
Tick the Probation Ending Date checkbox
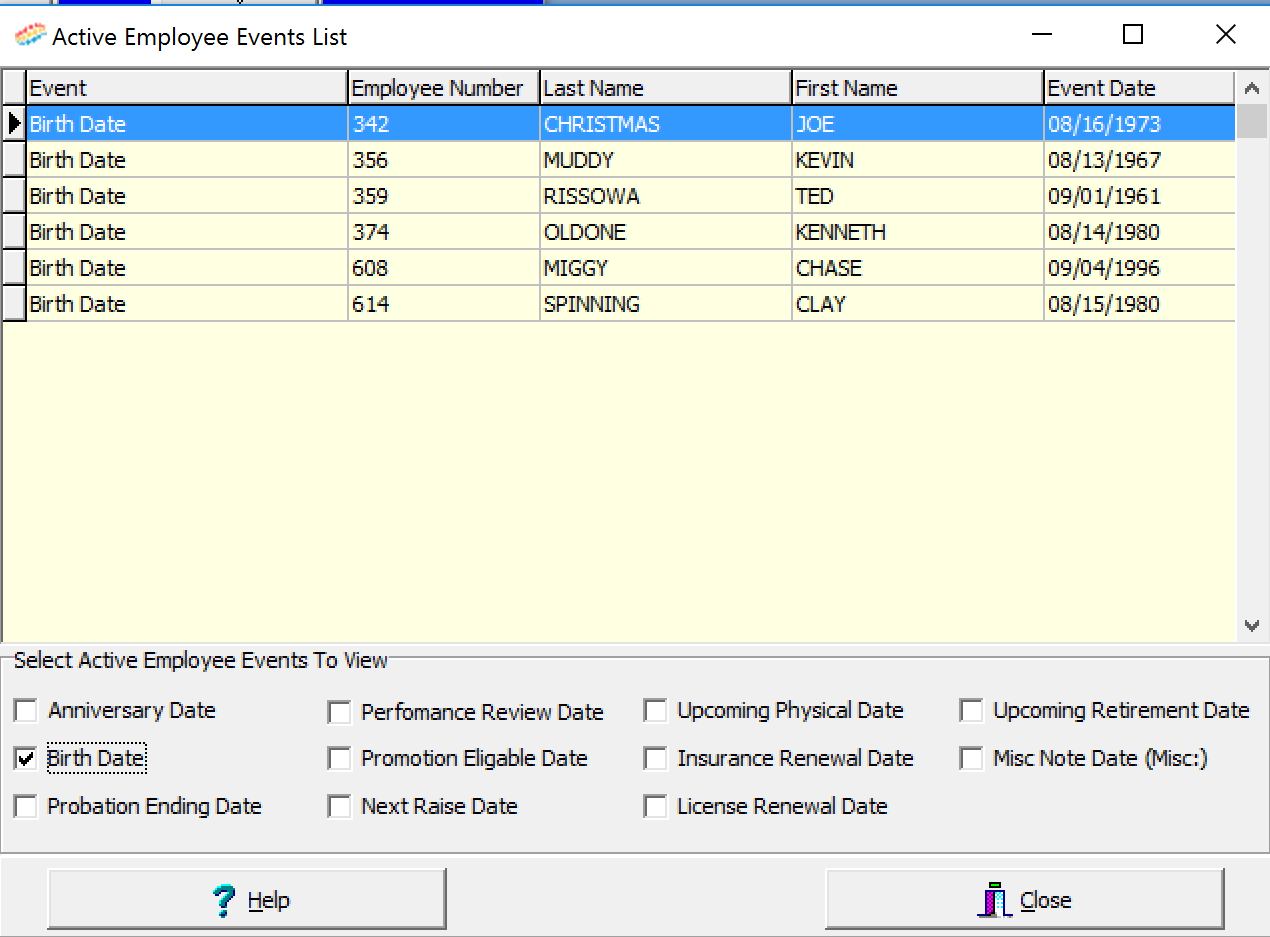click(25, 806)
